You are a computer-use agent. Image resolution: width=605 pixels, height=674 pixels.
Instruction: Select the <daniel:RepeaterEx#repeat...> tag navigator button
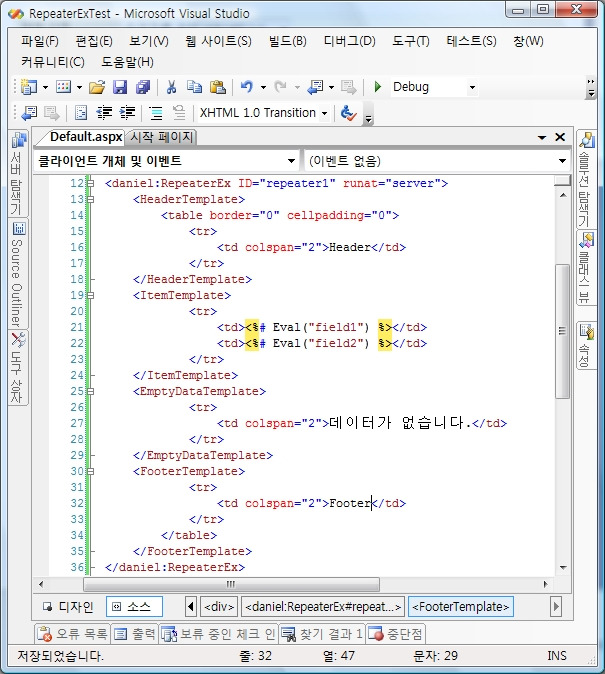[x=323, y=607]
